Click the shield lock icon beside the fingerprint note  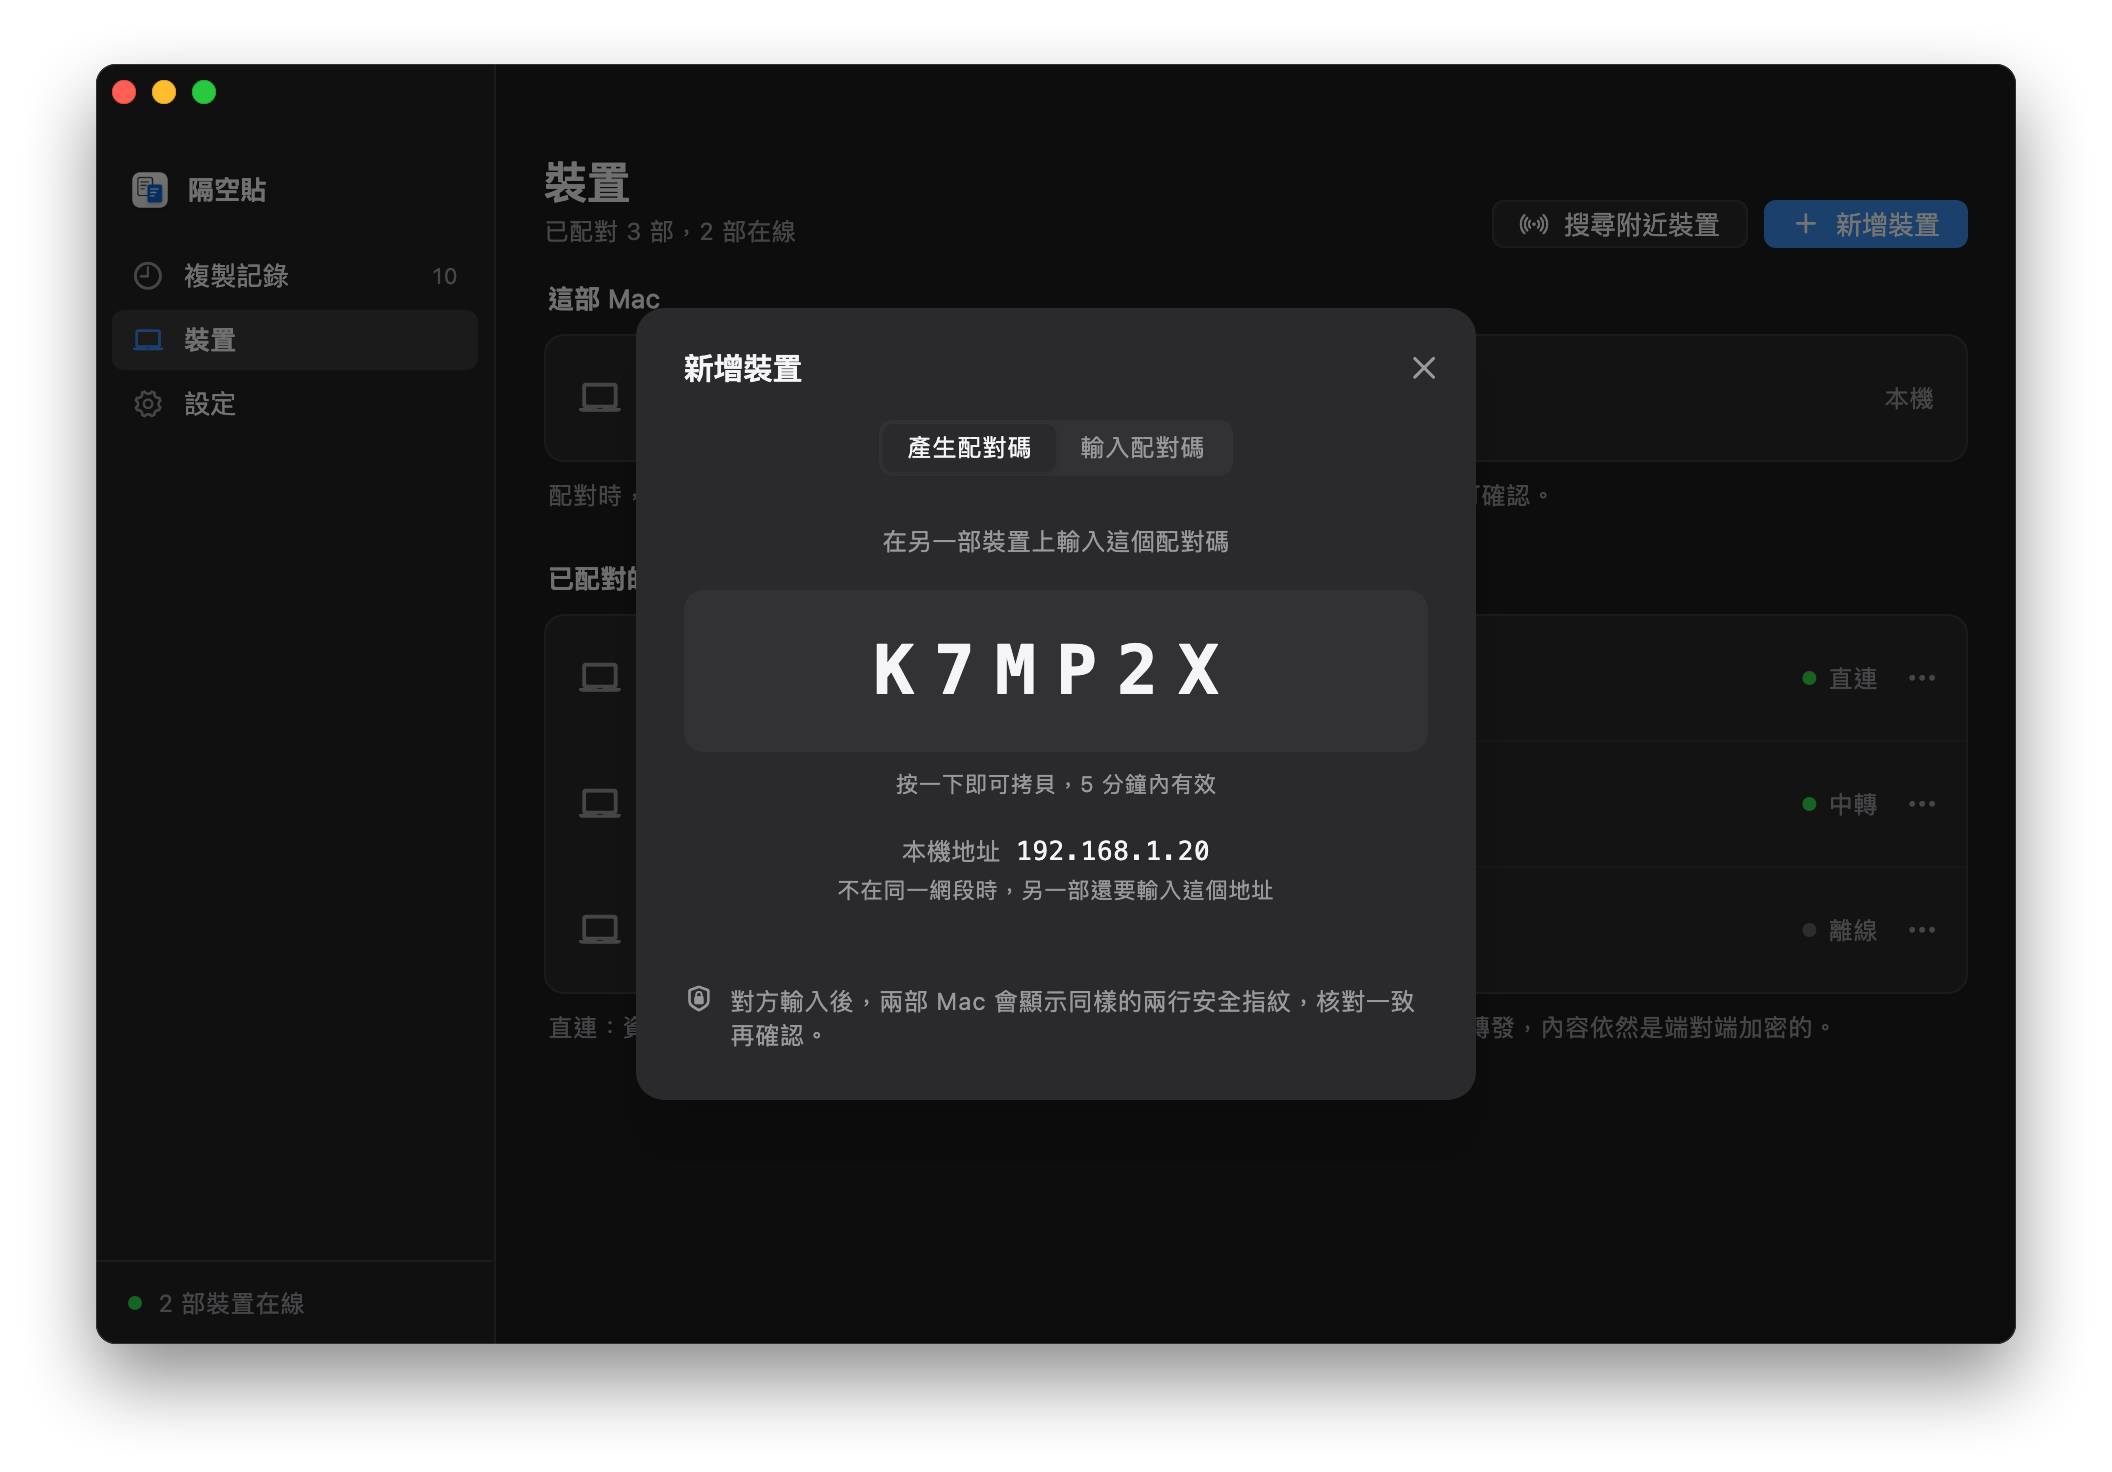pos(699,999)
